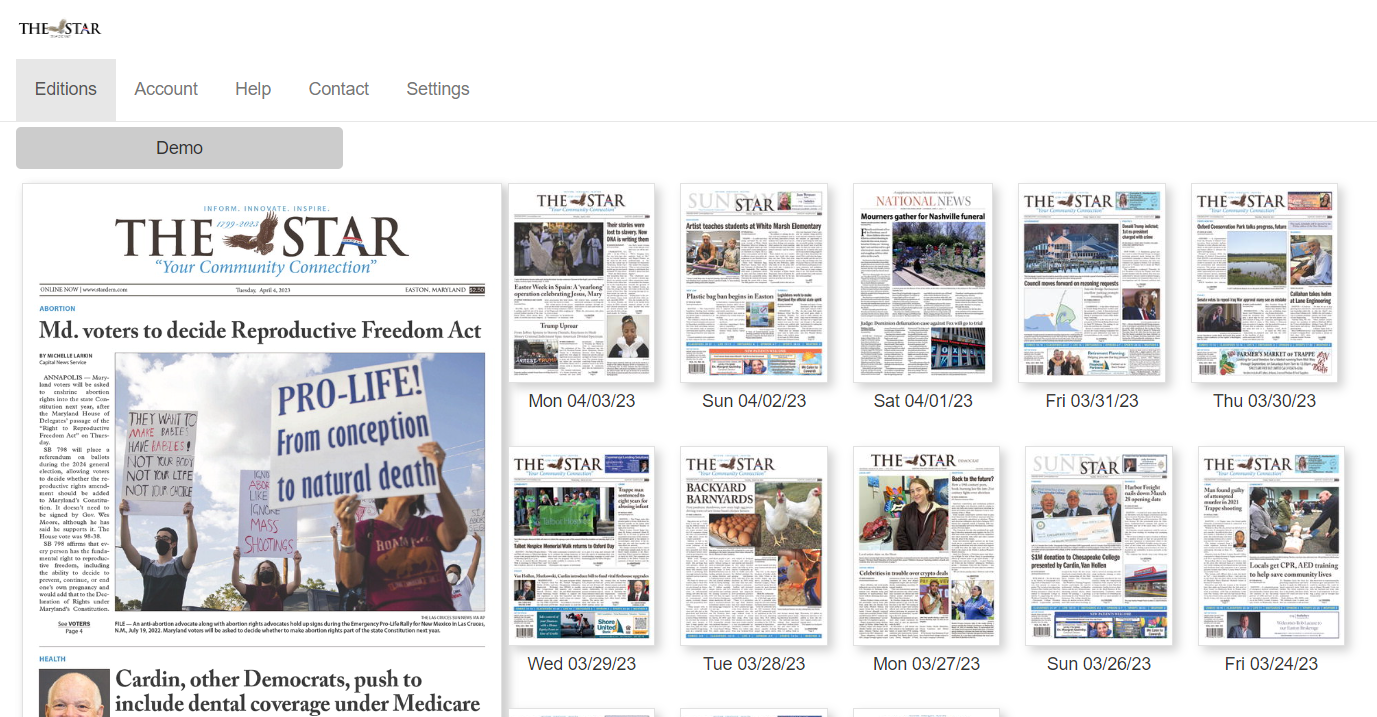
Task: Open the Thu 03/30/23 edition thumbnail
Action: (1264, 283)
